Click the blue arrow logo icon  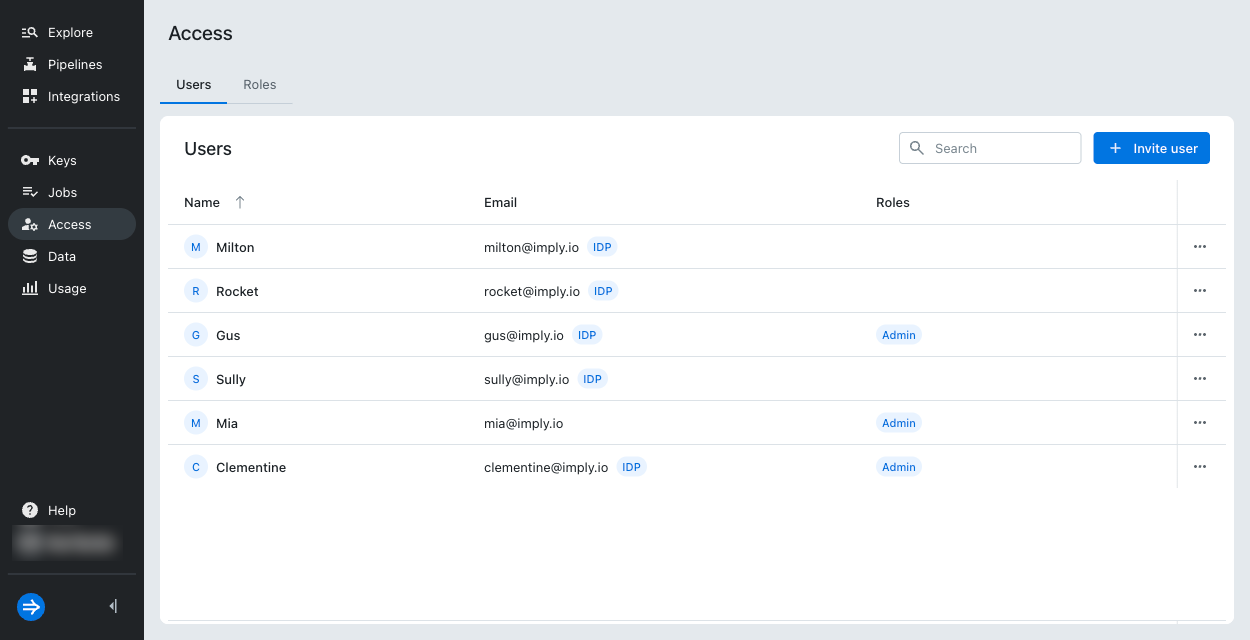(x=31, y=606)
